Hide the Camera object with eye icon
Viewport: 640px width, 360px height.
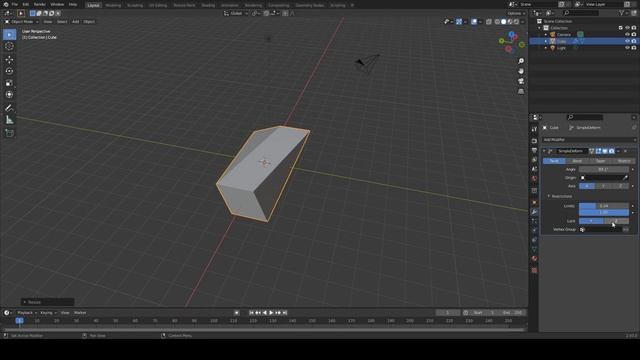627,34
